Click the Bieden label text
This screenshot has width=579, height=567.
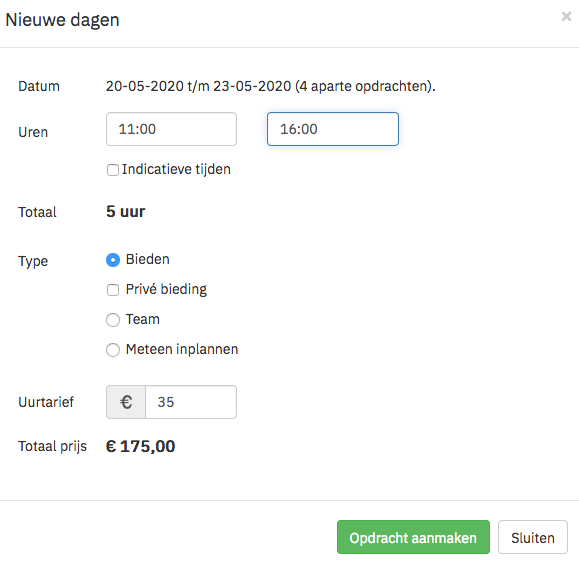(148, 260)
